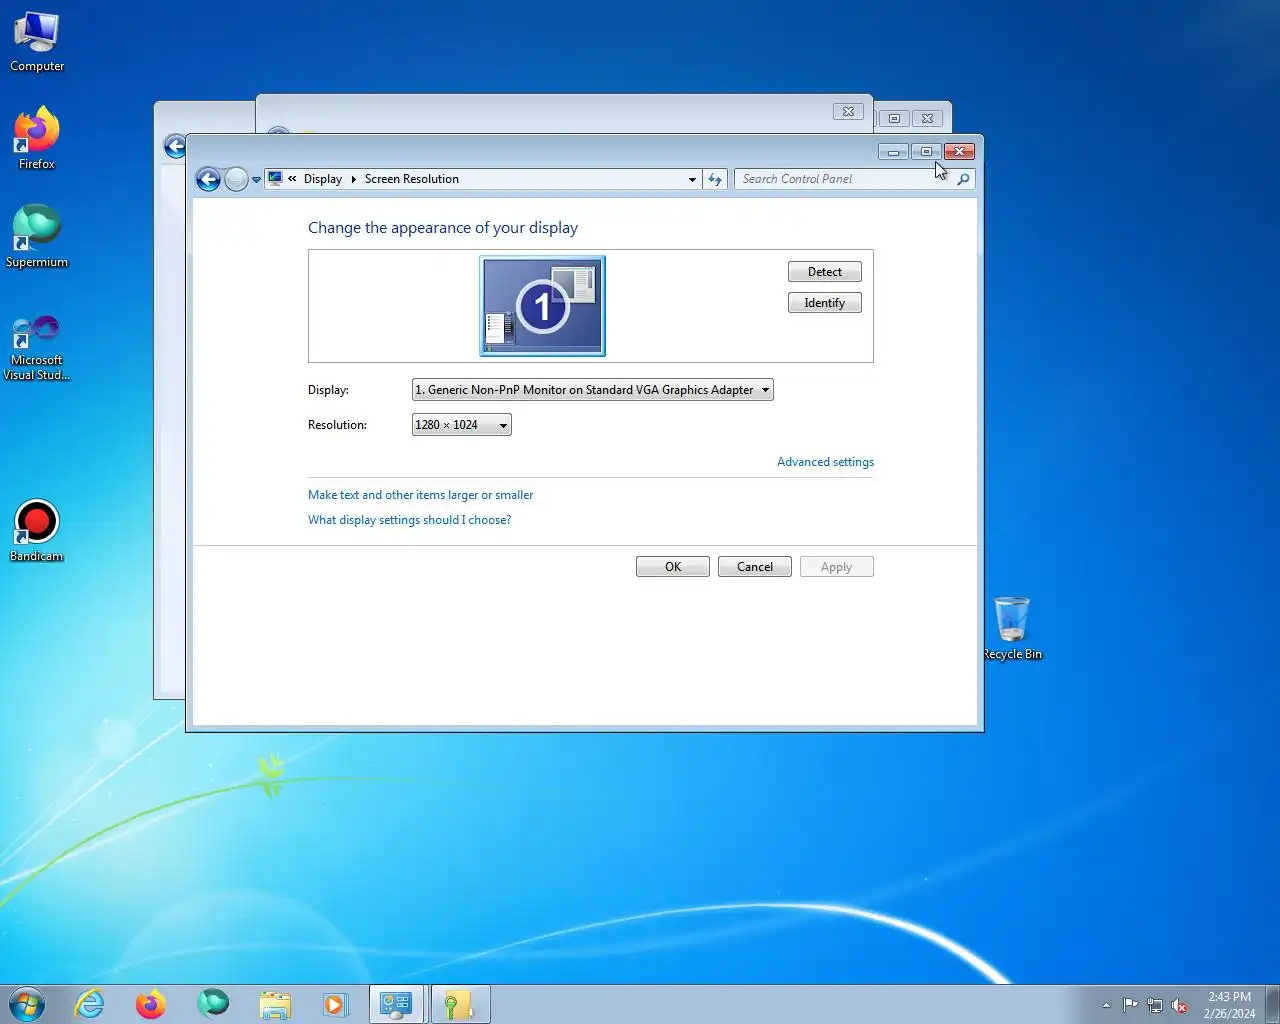Click the Cancel button

755,567
